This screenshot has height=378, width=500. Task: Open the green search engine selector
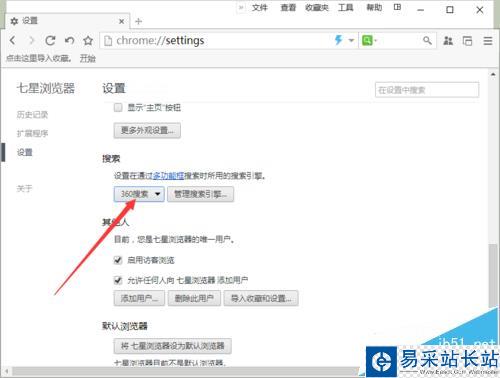pos(368,41)
